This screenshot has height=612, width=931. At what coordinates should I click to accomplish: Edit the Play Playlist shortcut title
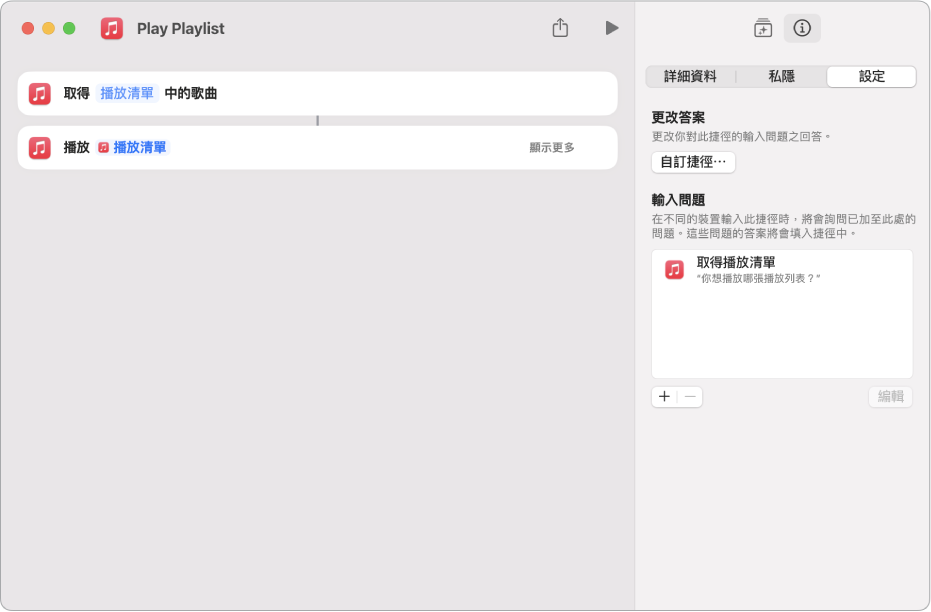click(180, 28)
